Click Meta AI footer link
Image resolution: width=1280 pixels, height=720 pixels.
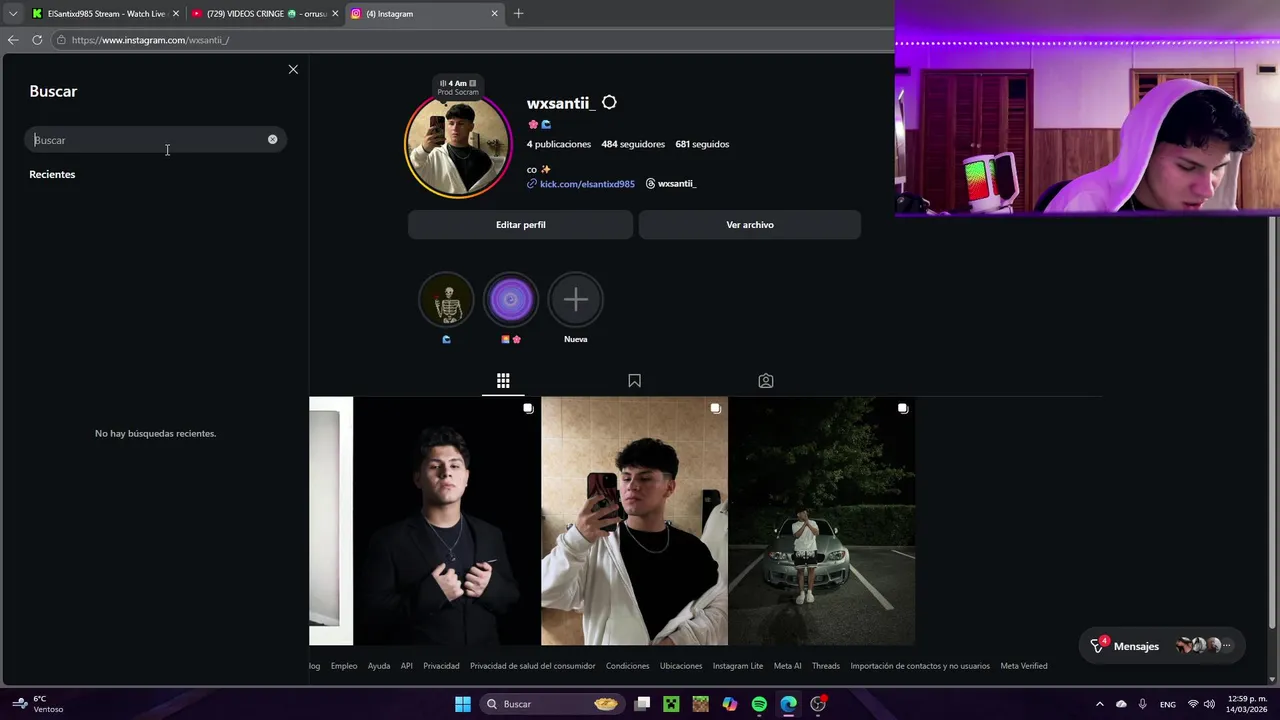pyautogui.click(x=788, y=666)
